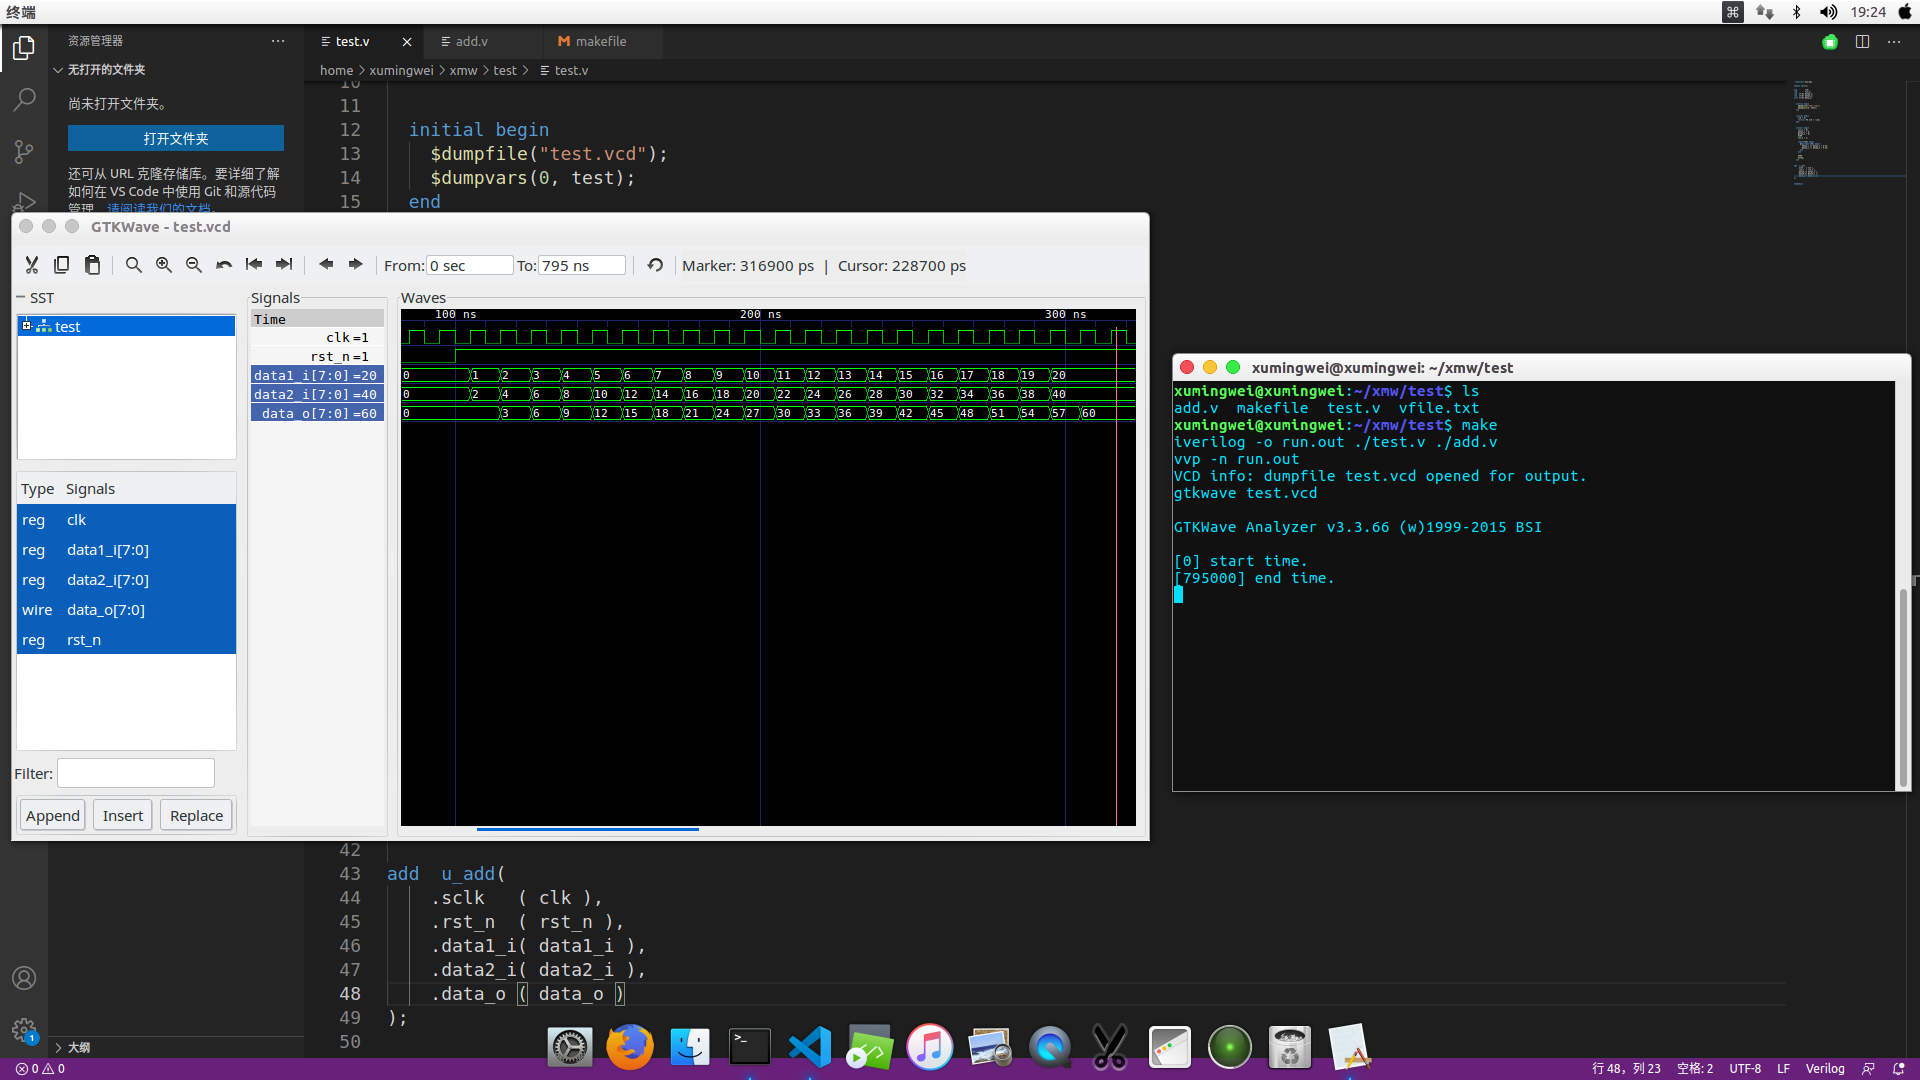Switch to the add.v editor tab
The width and height of the screenshot is (1920, 1080).
click(x=471, y=42)
